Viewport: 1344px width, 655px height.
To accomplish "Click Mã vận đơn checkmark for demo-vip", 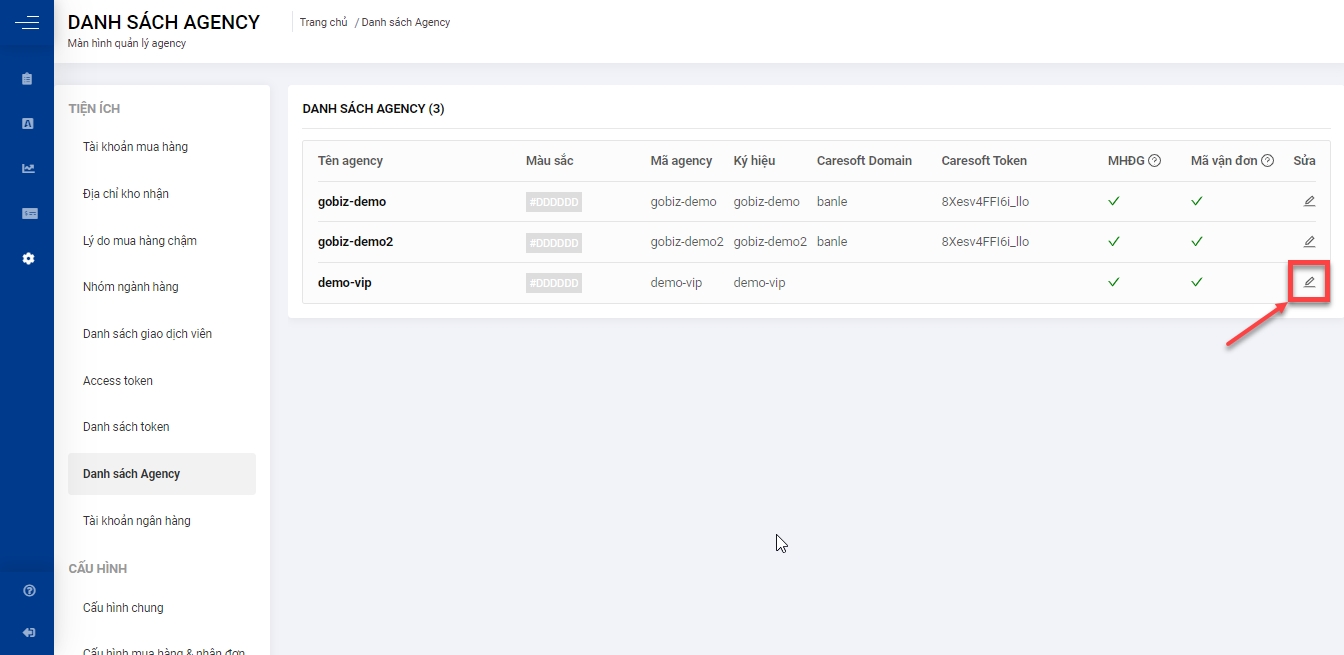I will click(x=1196, y=283).
